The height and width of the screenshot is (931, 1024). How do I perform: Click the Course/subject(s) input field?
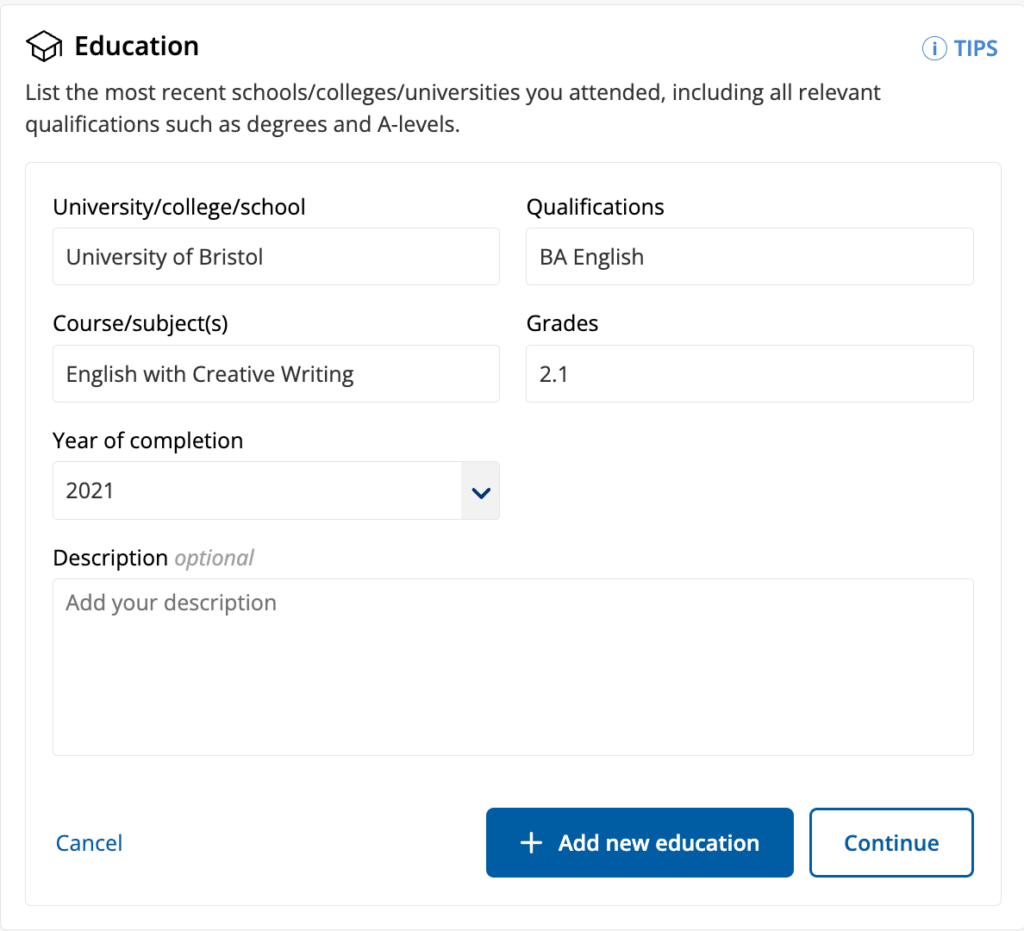(x=276, y=373)
